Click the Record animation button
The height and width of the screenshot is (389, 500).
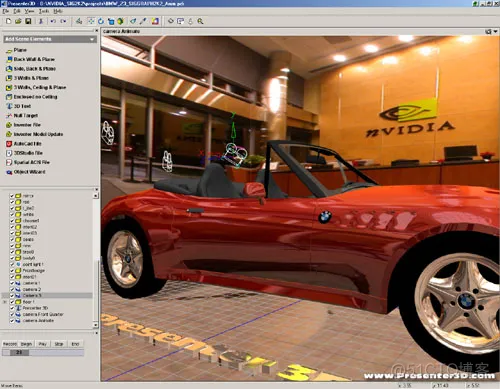(x=10, y=344)
